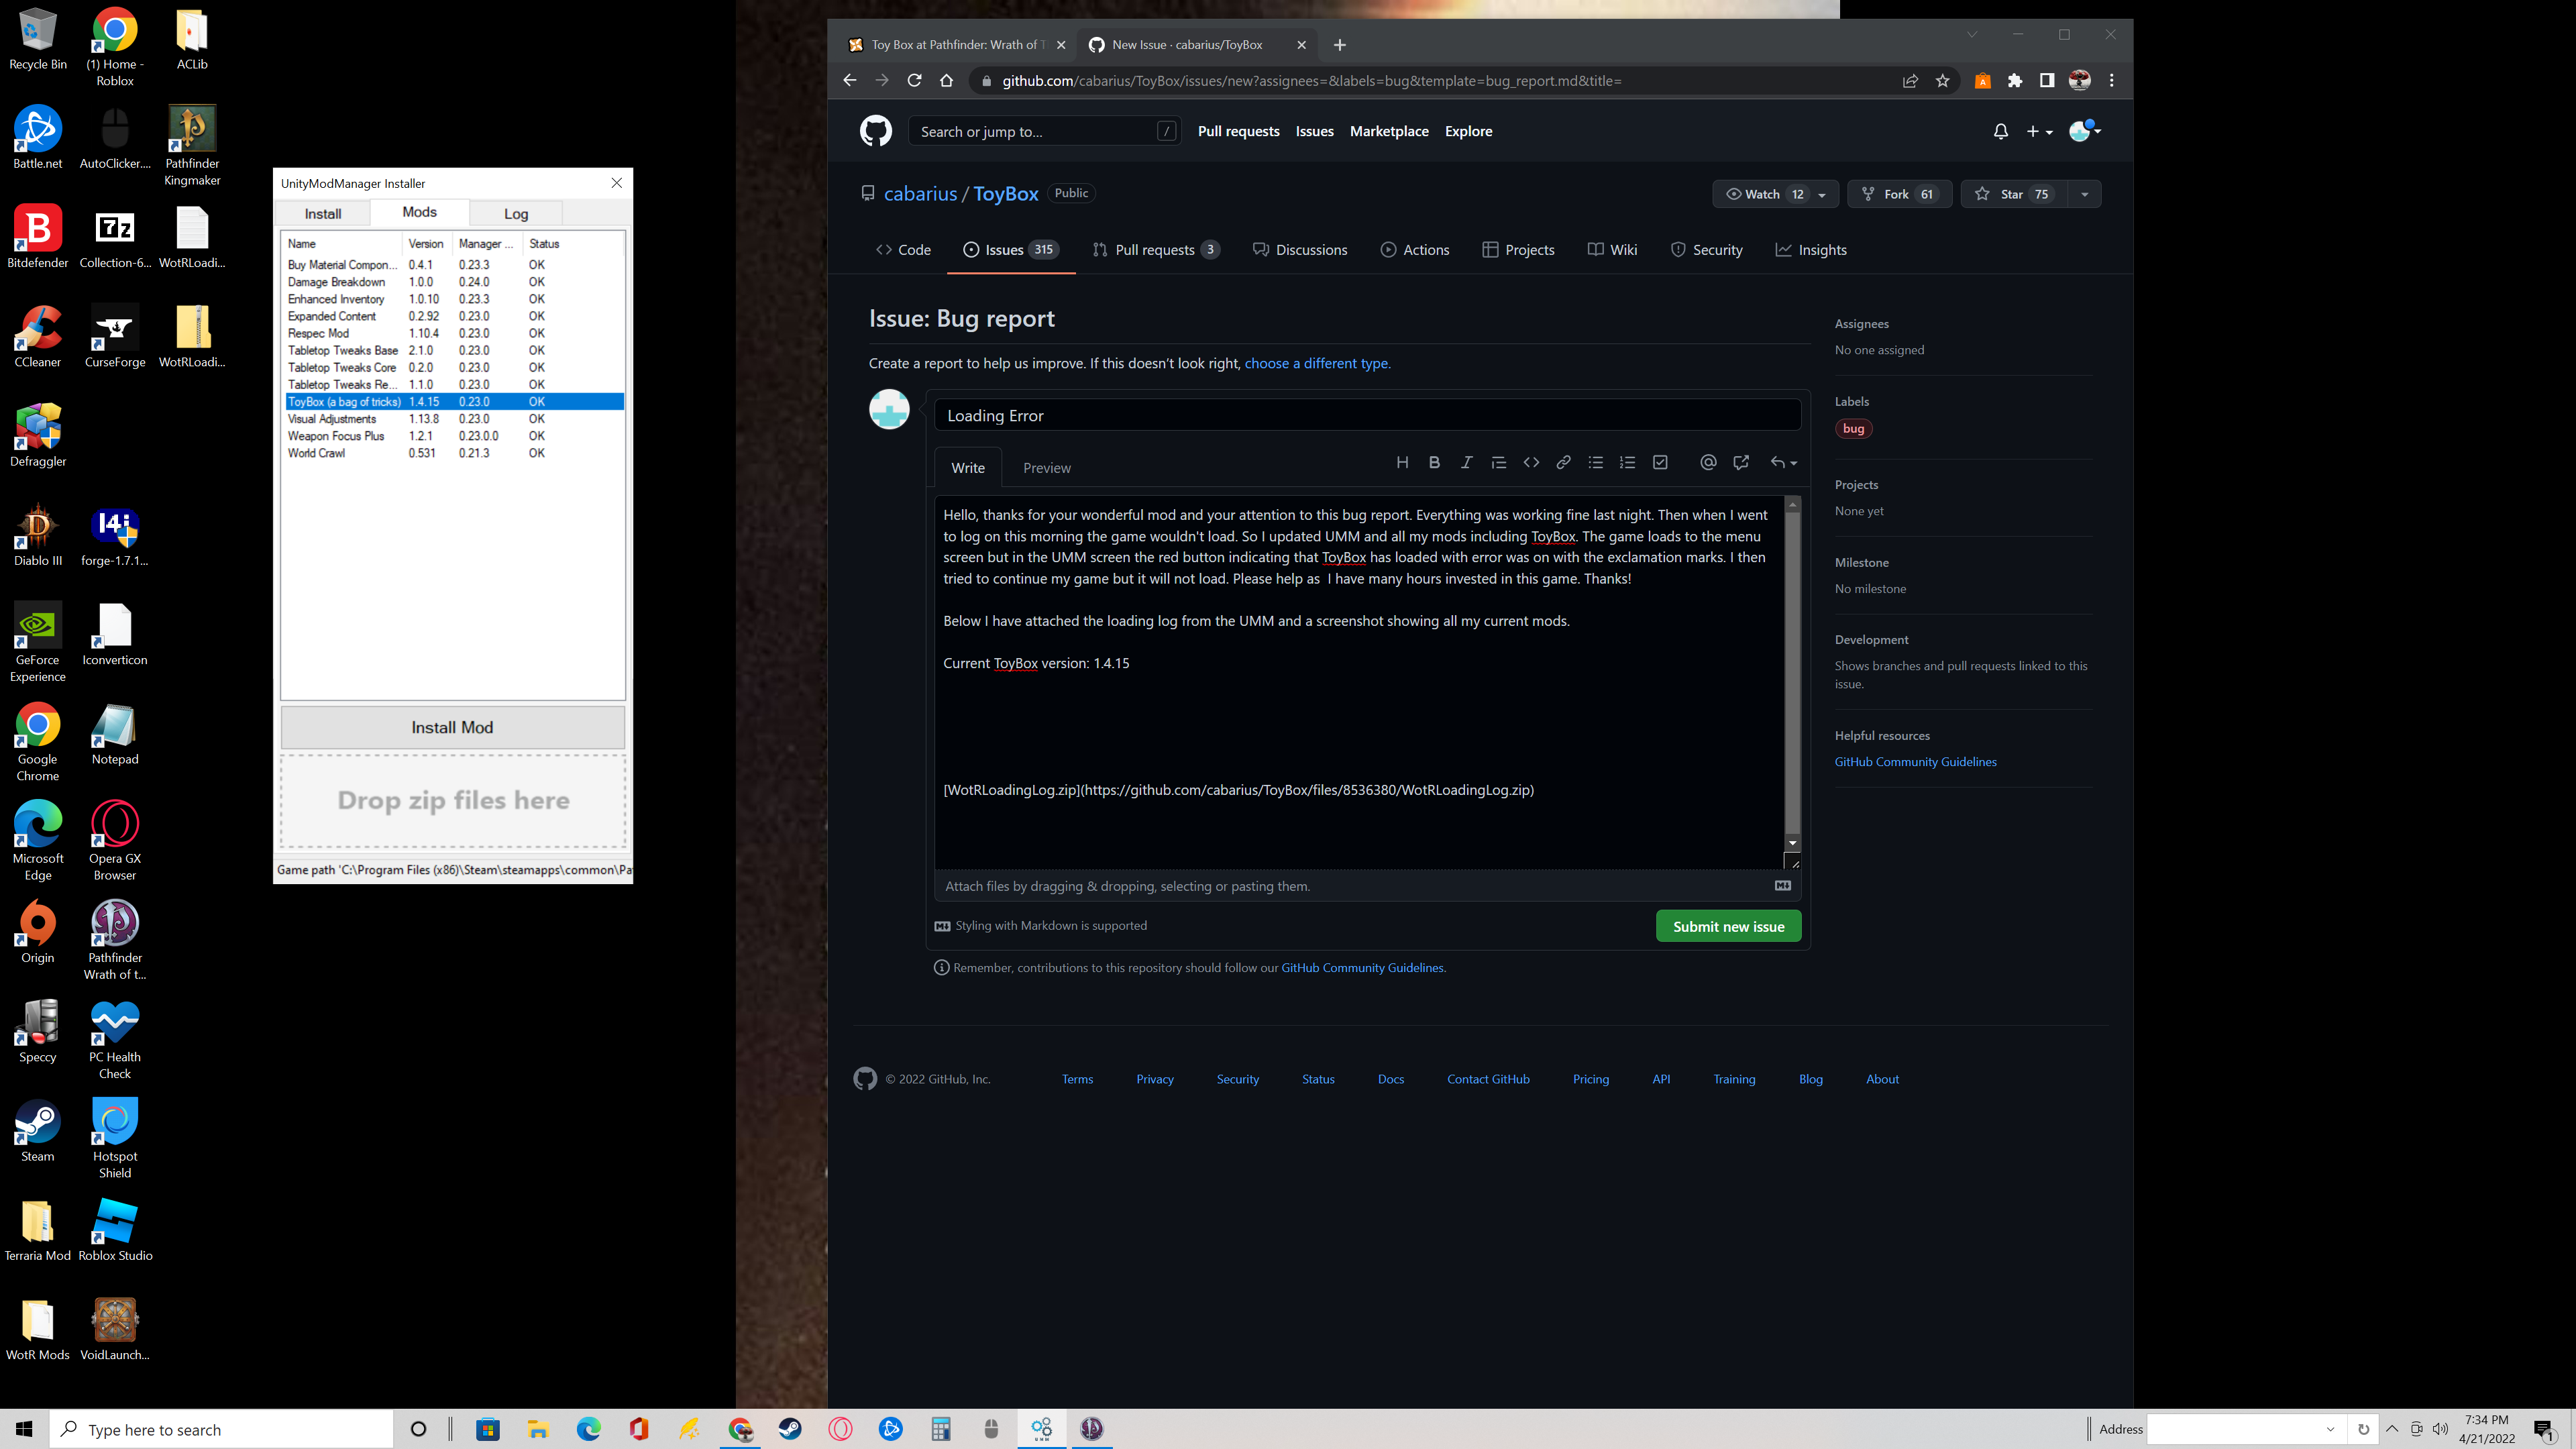Expand the Watch options dropdown
This screenshot has width=2576, height=1449.
coord(1825,193)
